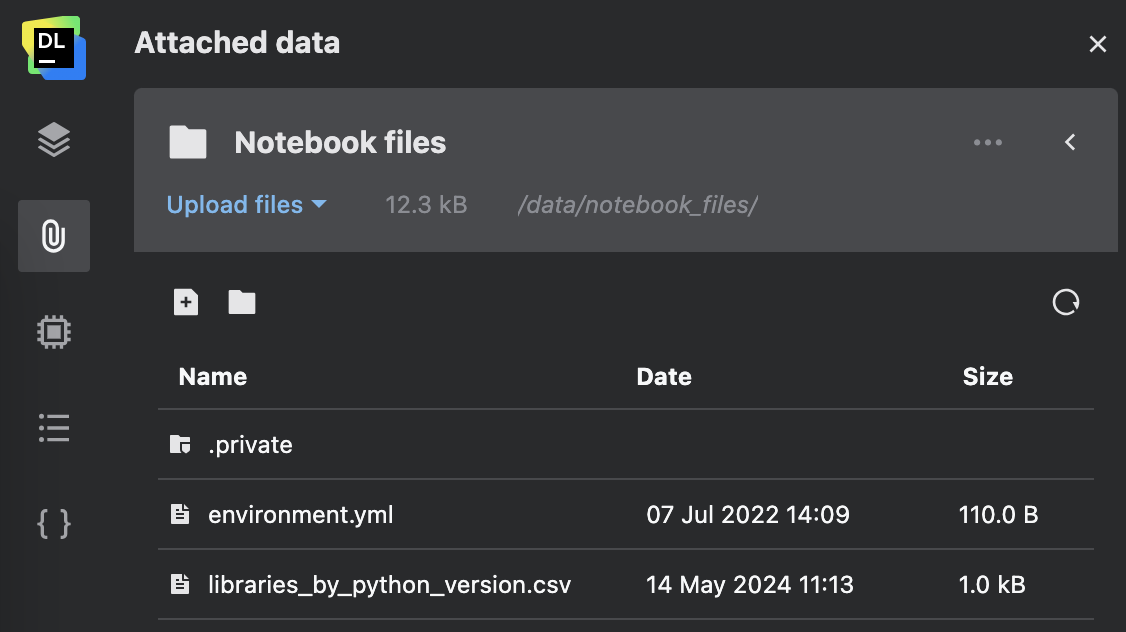
Task: Open the Attached data paperclip panel
Action: pos(53,236)
